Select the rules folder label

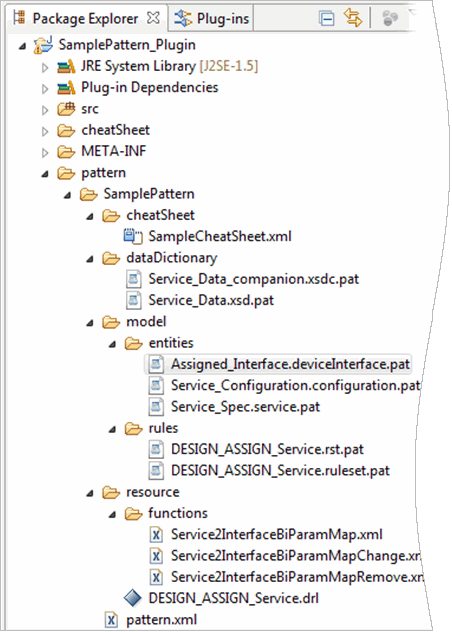[x=163, y=428]
